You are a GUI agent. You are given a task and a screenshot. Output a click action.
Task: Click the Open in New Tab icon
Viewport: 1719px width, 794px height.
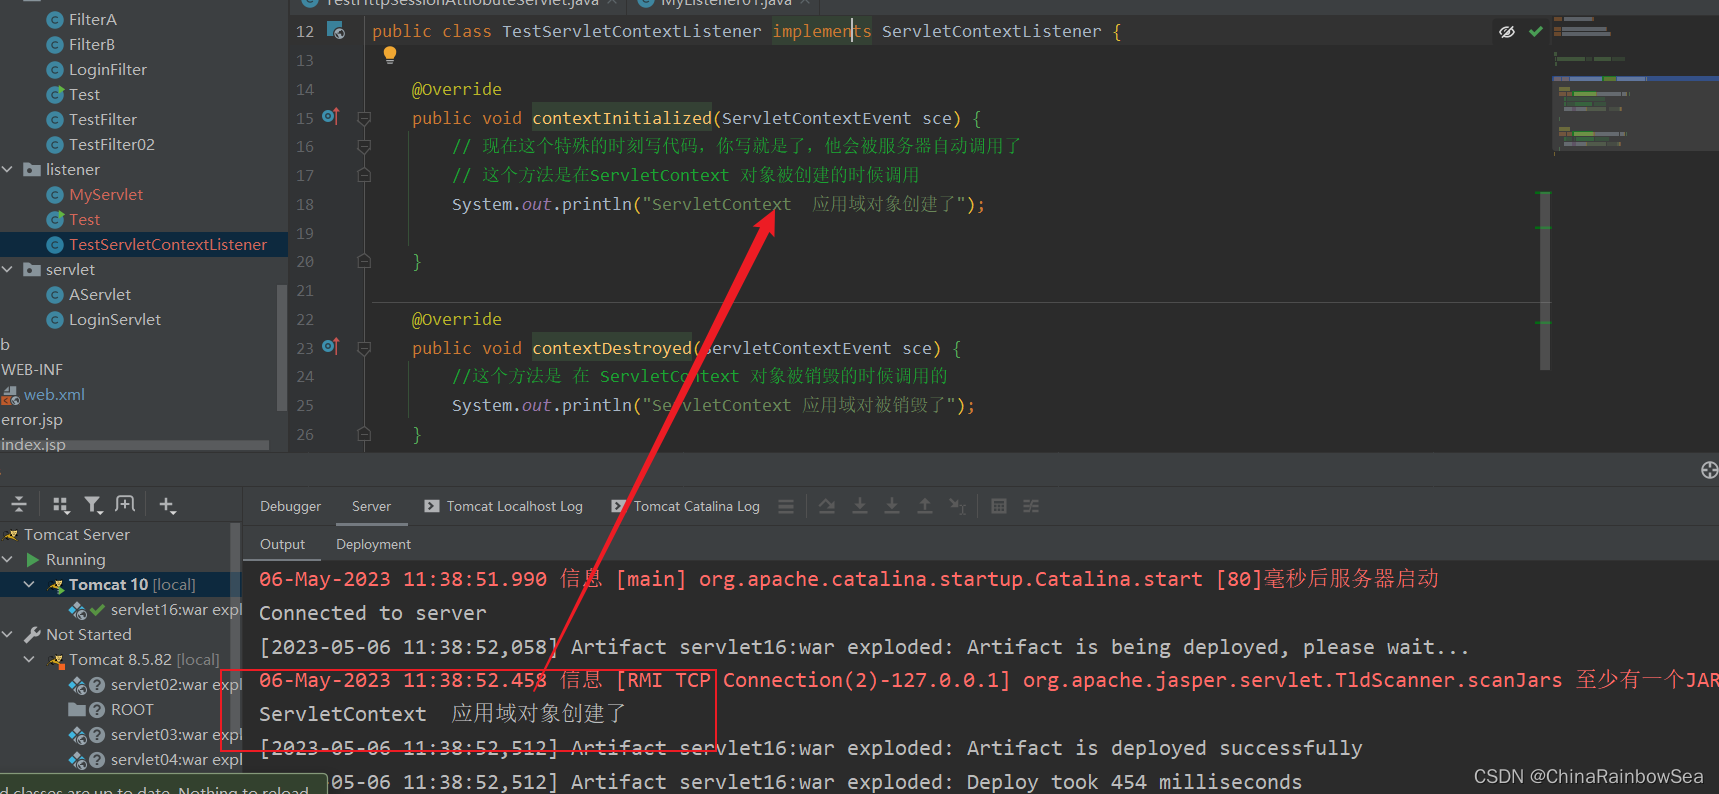(x=125, y=504)
